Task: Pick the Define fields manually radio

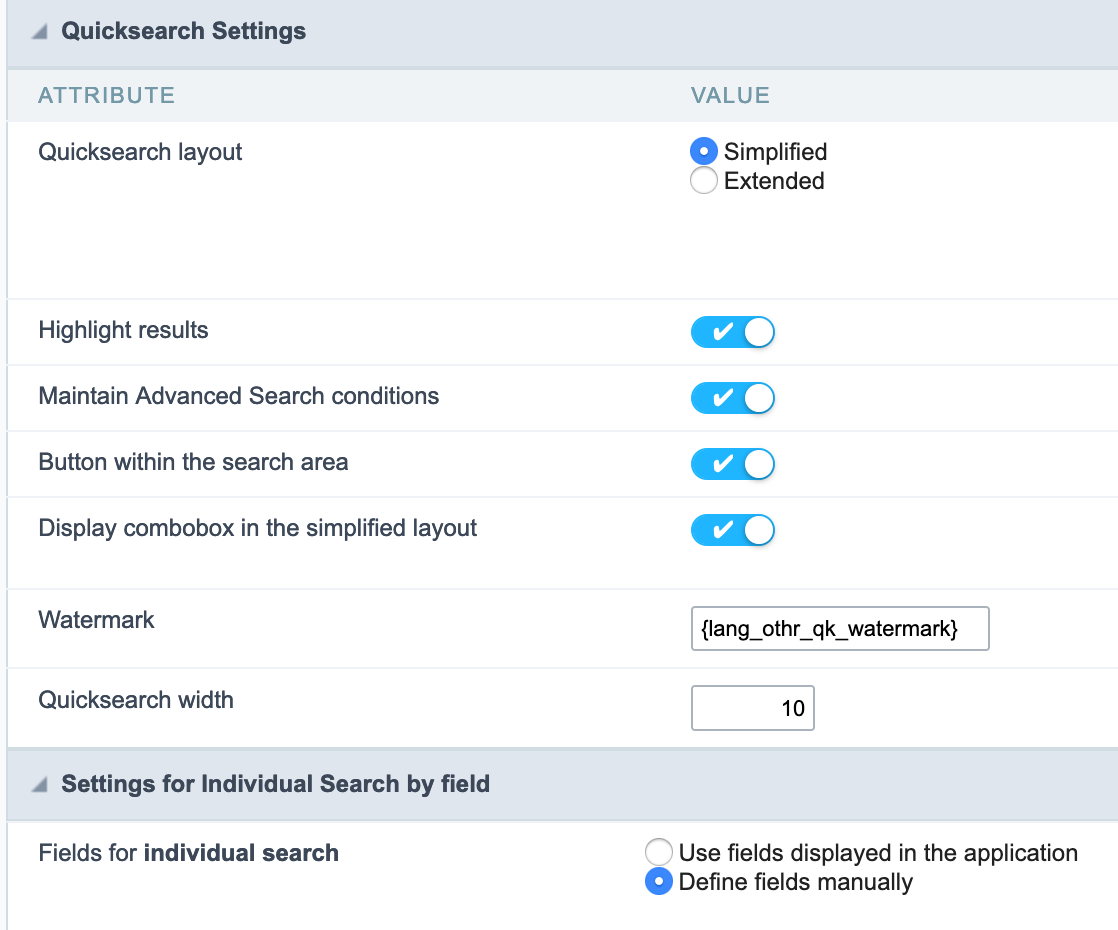Action: point(658,881)
